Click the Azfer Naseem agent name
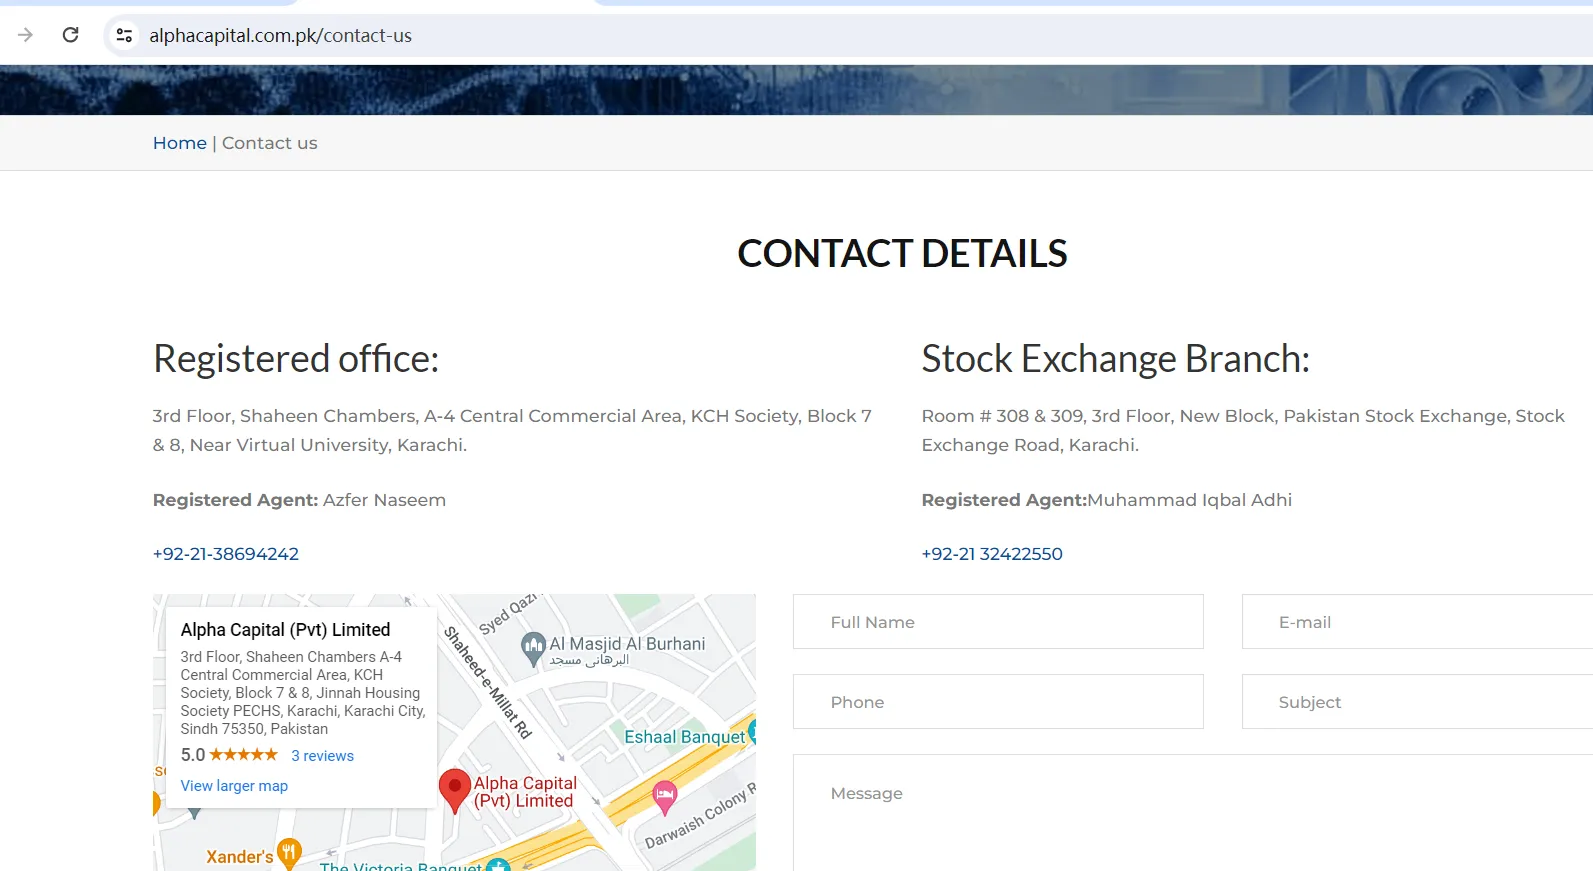This screenshot has height=871, width=1593. 384,500
